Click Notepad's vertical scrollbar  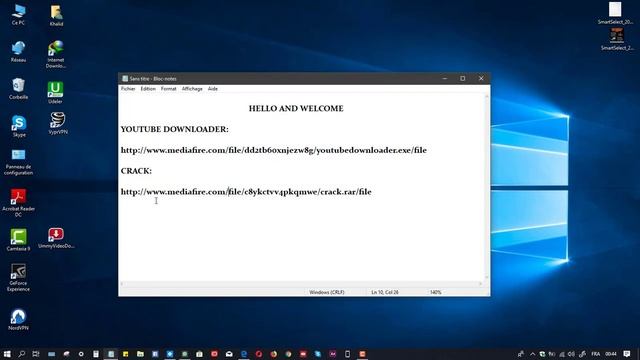click(x=487, y=187)
